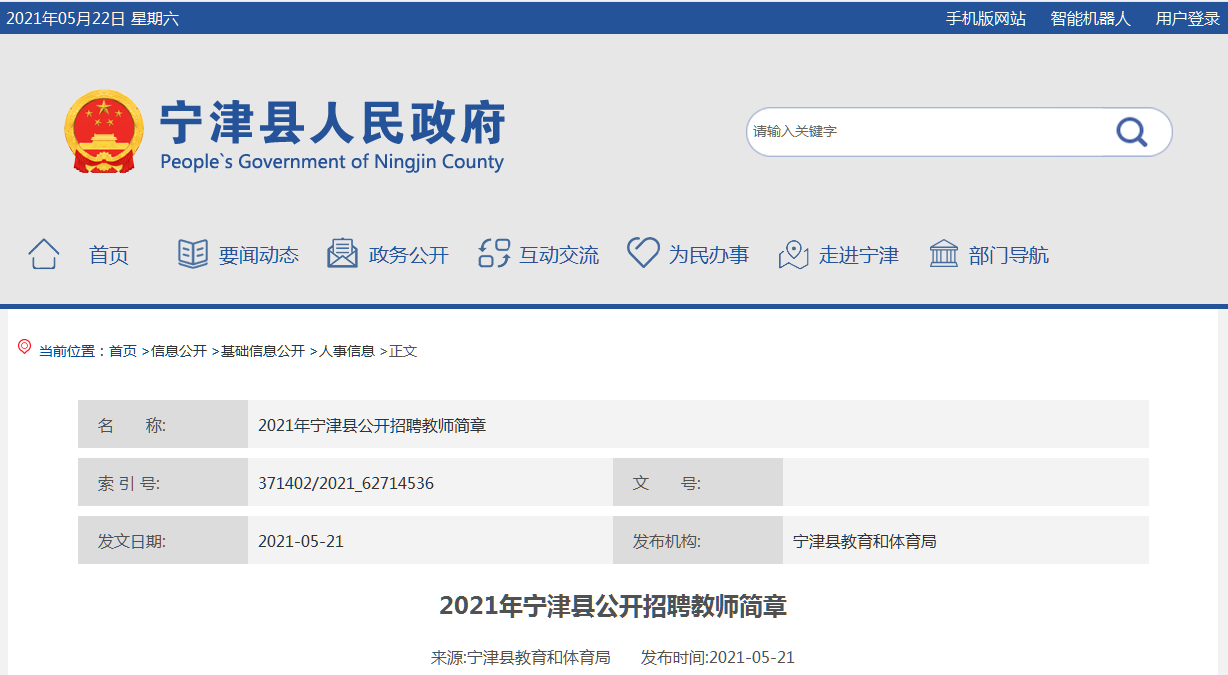The width and height of the screenshot is (1228, 675).
Task: Click the red location marker icon
Action: tap(25, 347)
